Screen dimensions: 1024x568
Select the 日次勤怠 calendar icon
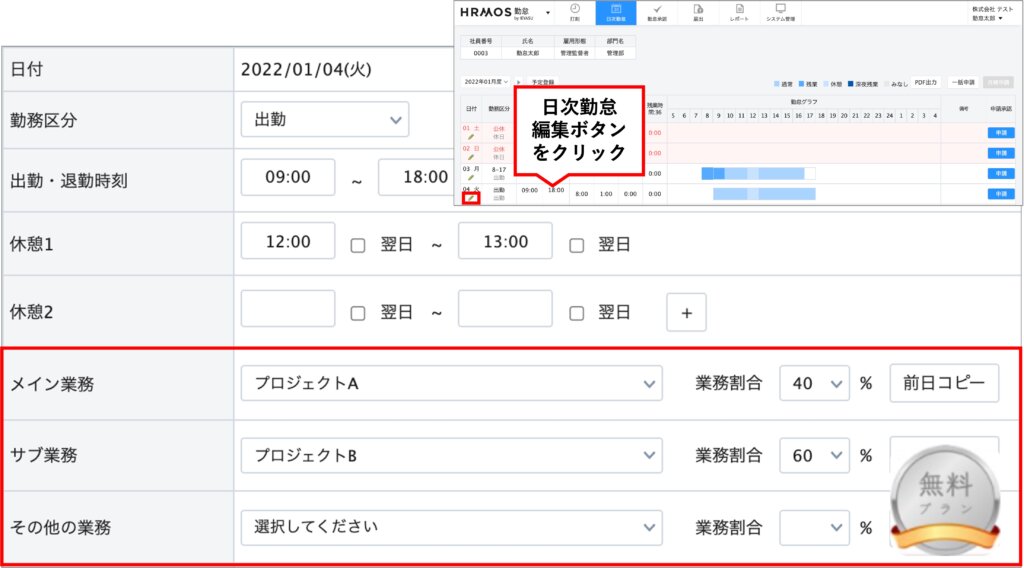click(x=615, y=12)
